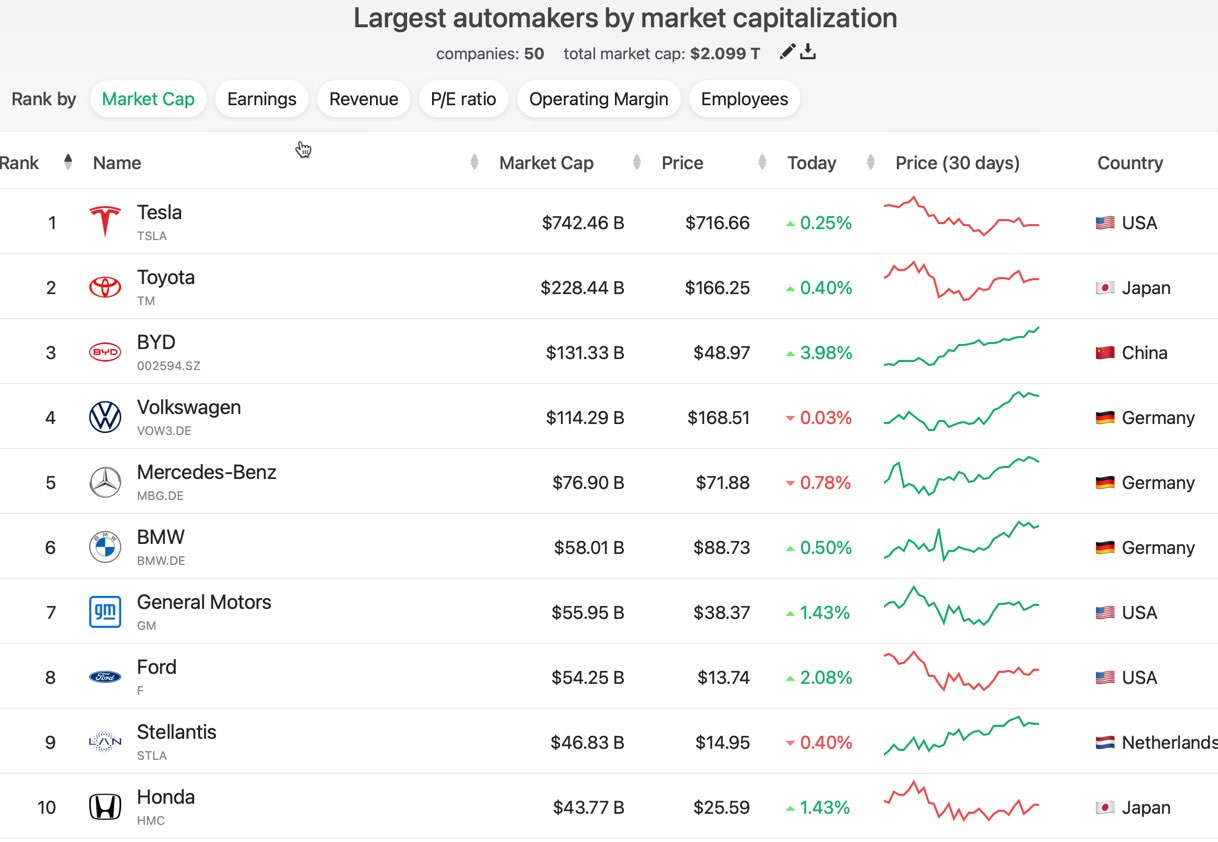Open the Ford company link
Image resolution: width=1218 pixels, height=842 pixels.
pyautogui.click(x=157, y=668)
